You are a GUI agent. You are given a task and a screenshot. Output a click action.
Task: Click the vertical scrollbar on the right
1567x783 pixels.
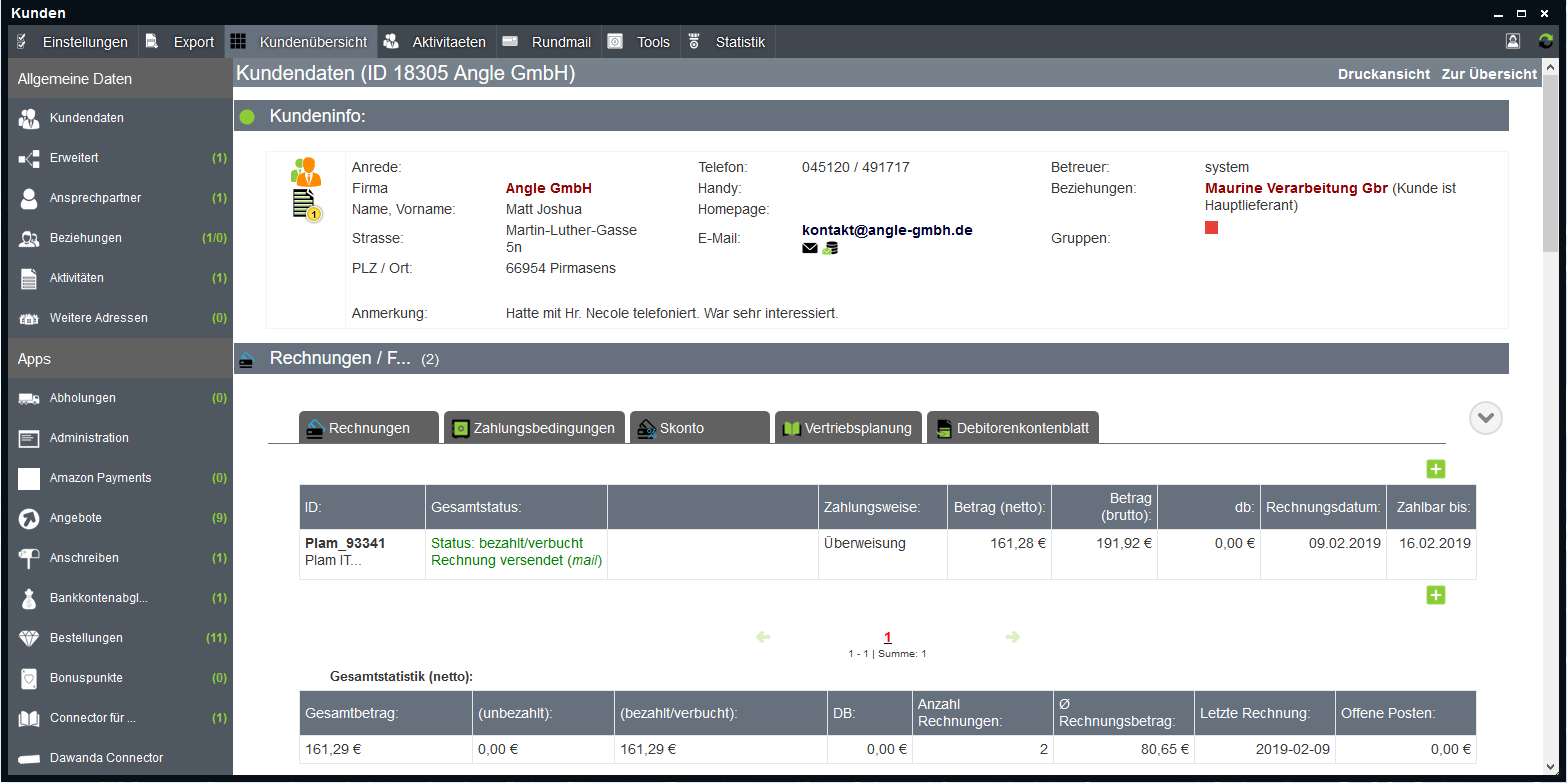coord(1550,165)
